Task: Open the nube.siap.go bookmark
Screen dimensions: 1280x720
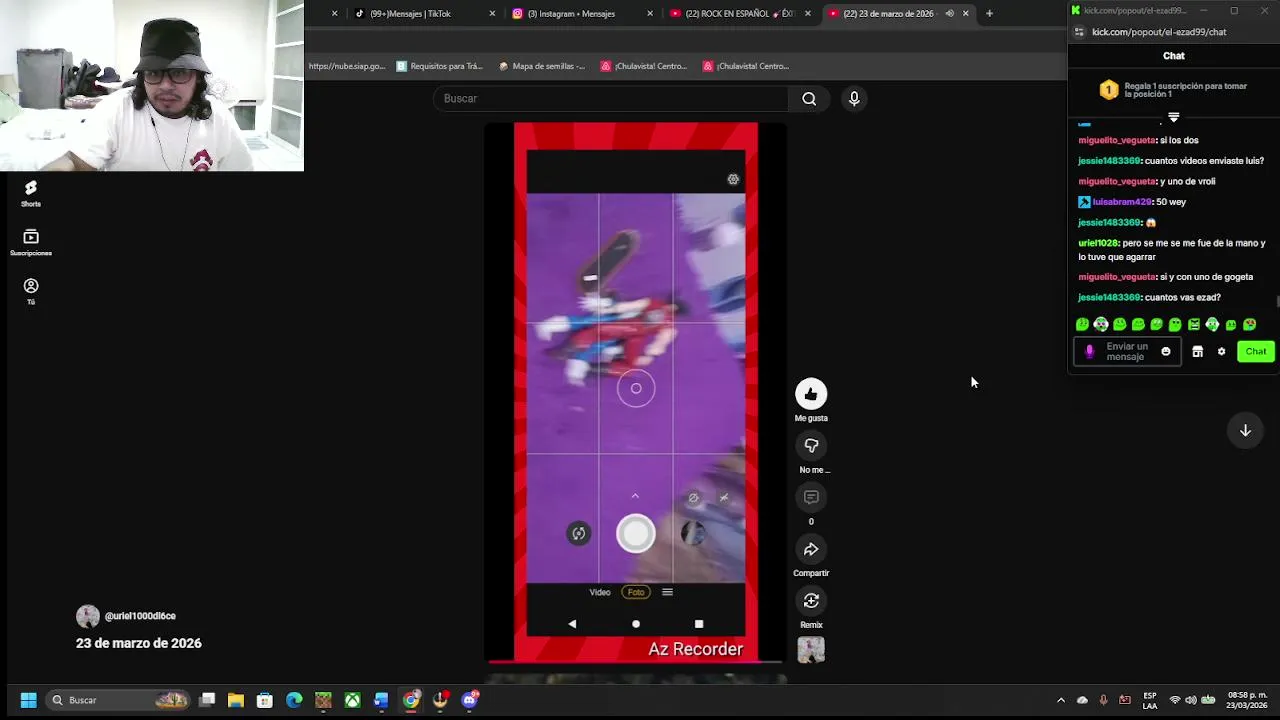Action: [347, 66]
